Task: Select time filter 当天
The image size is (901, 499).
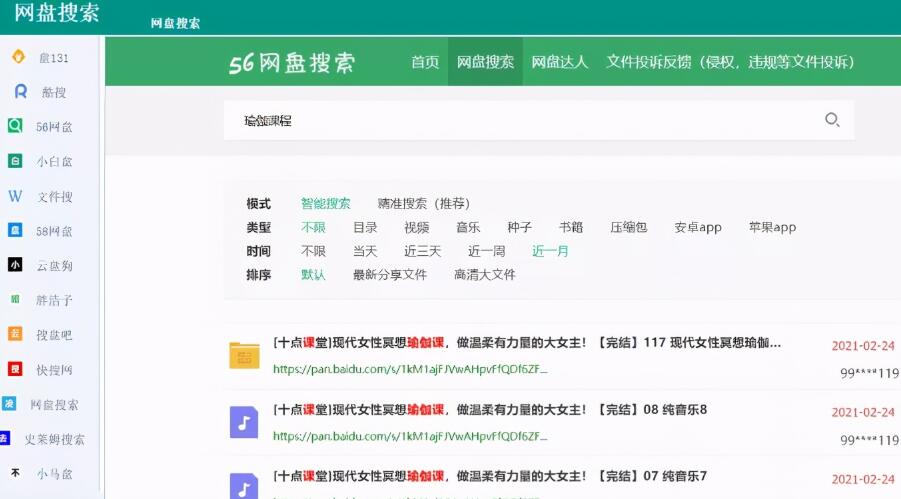Action: pos(365,251)
